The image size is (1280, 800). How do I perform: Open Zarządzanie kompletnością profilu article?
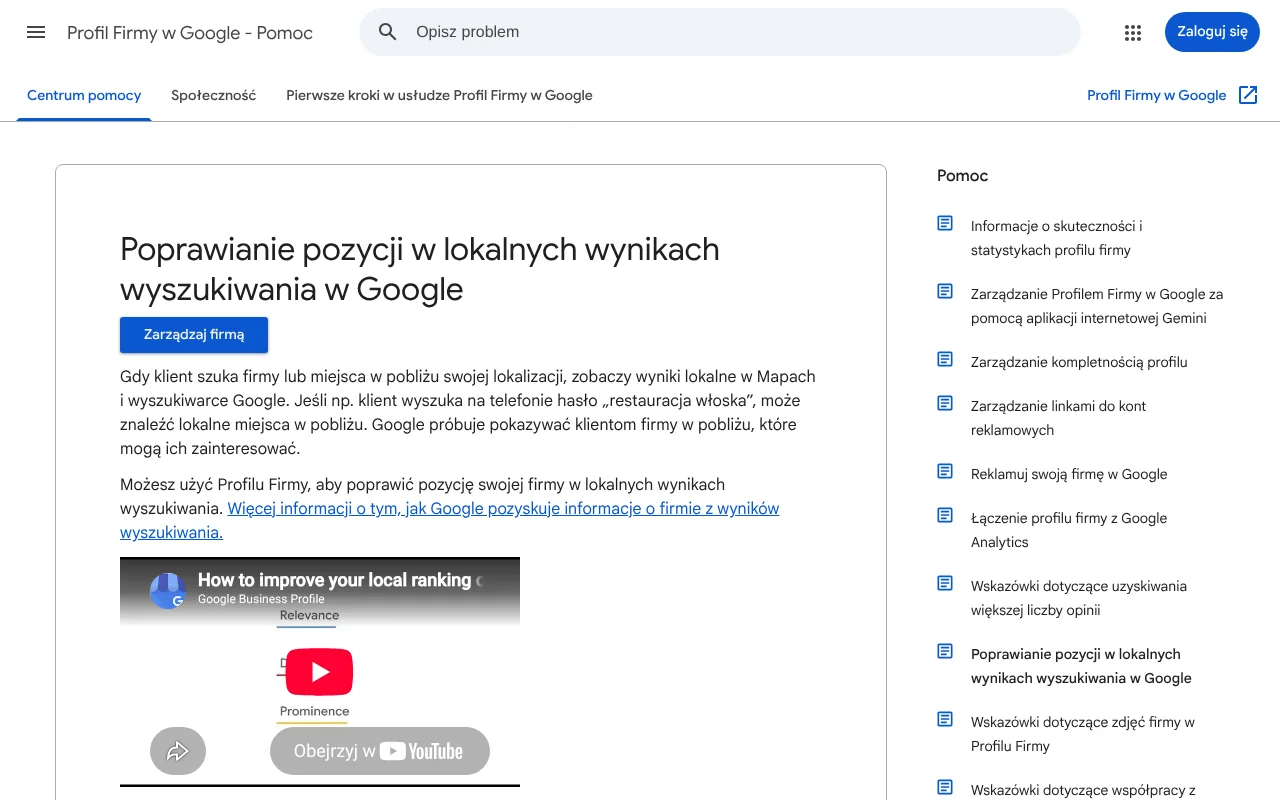point(1079,362)
